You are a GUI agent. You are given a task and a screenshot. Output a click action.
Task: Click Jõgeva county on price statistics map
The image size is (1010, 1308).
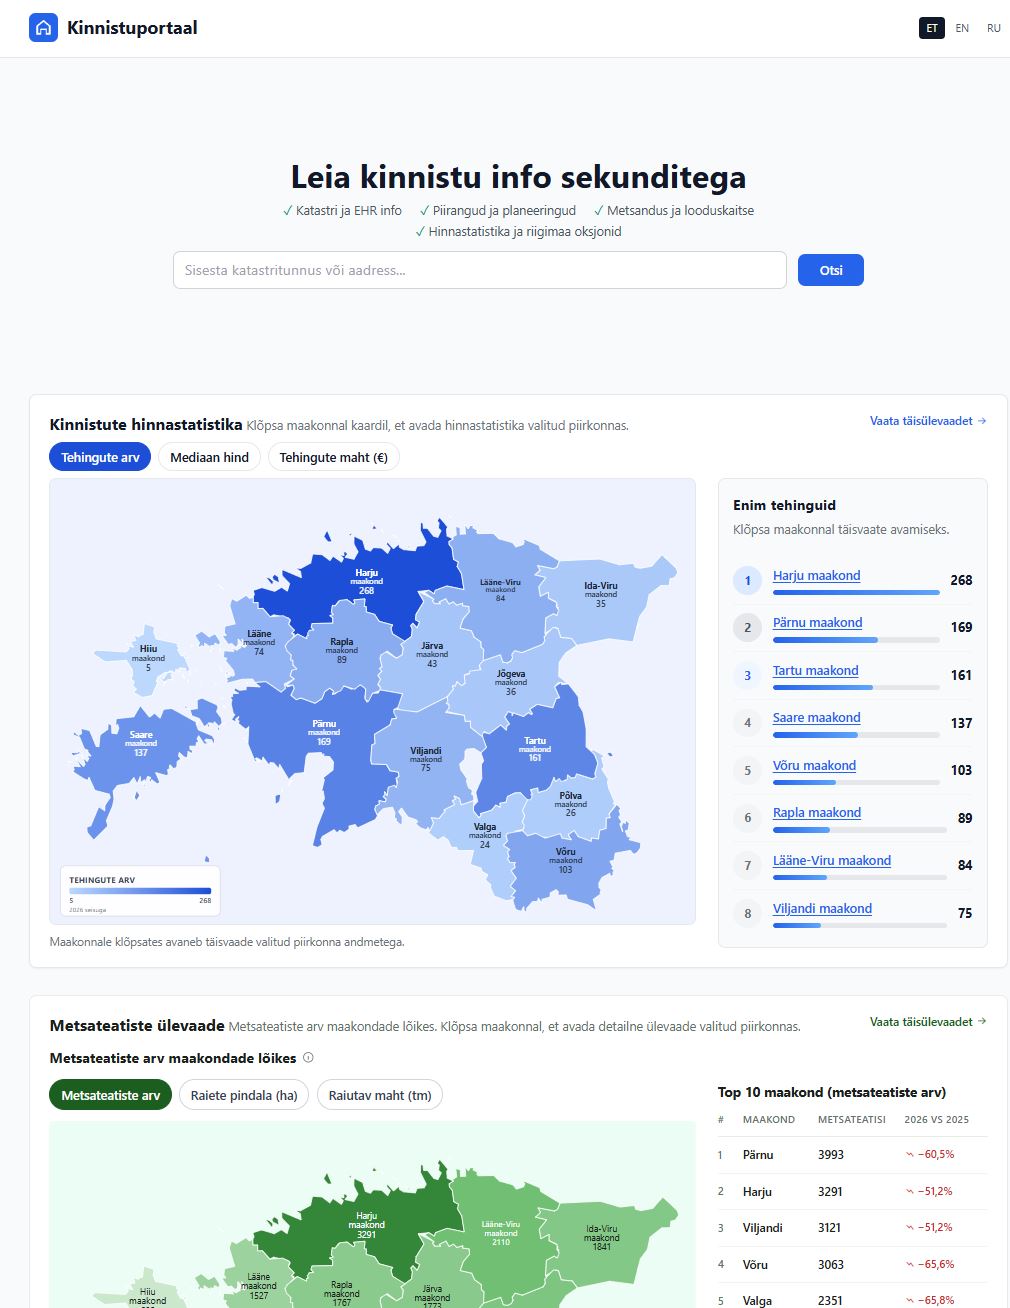510,682
